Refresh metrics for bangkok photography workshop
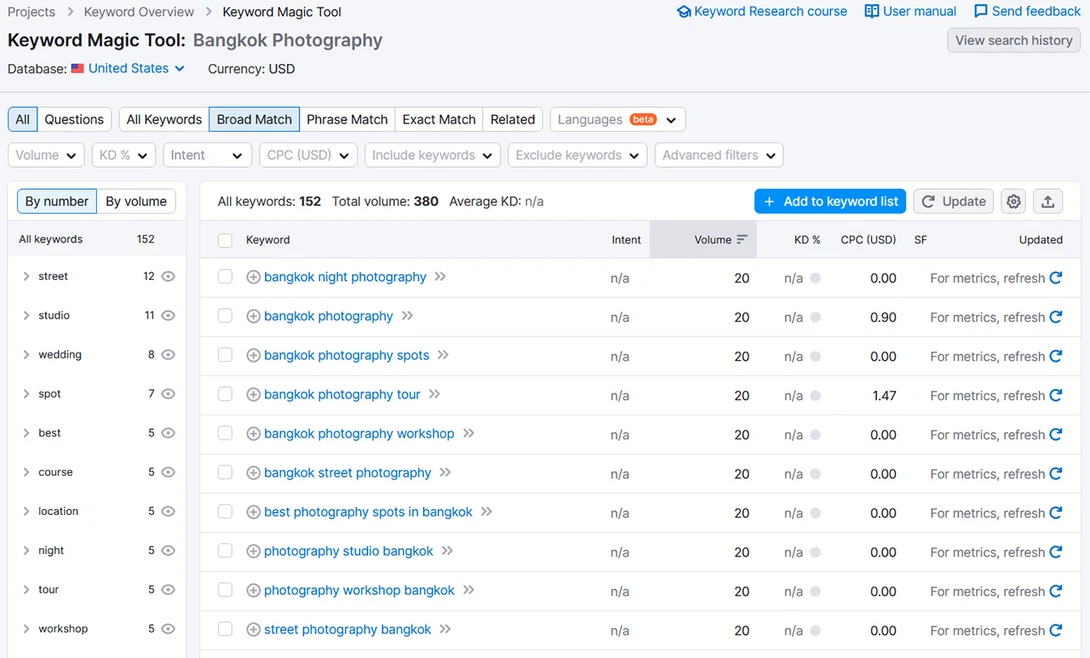Screen dimensions: 1090x658 tap(1056, 434)
